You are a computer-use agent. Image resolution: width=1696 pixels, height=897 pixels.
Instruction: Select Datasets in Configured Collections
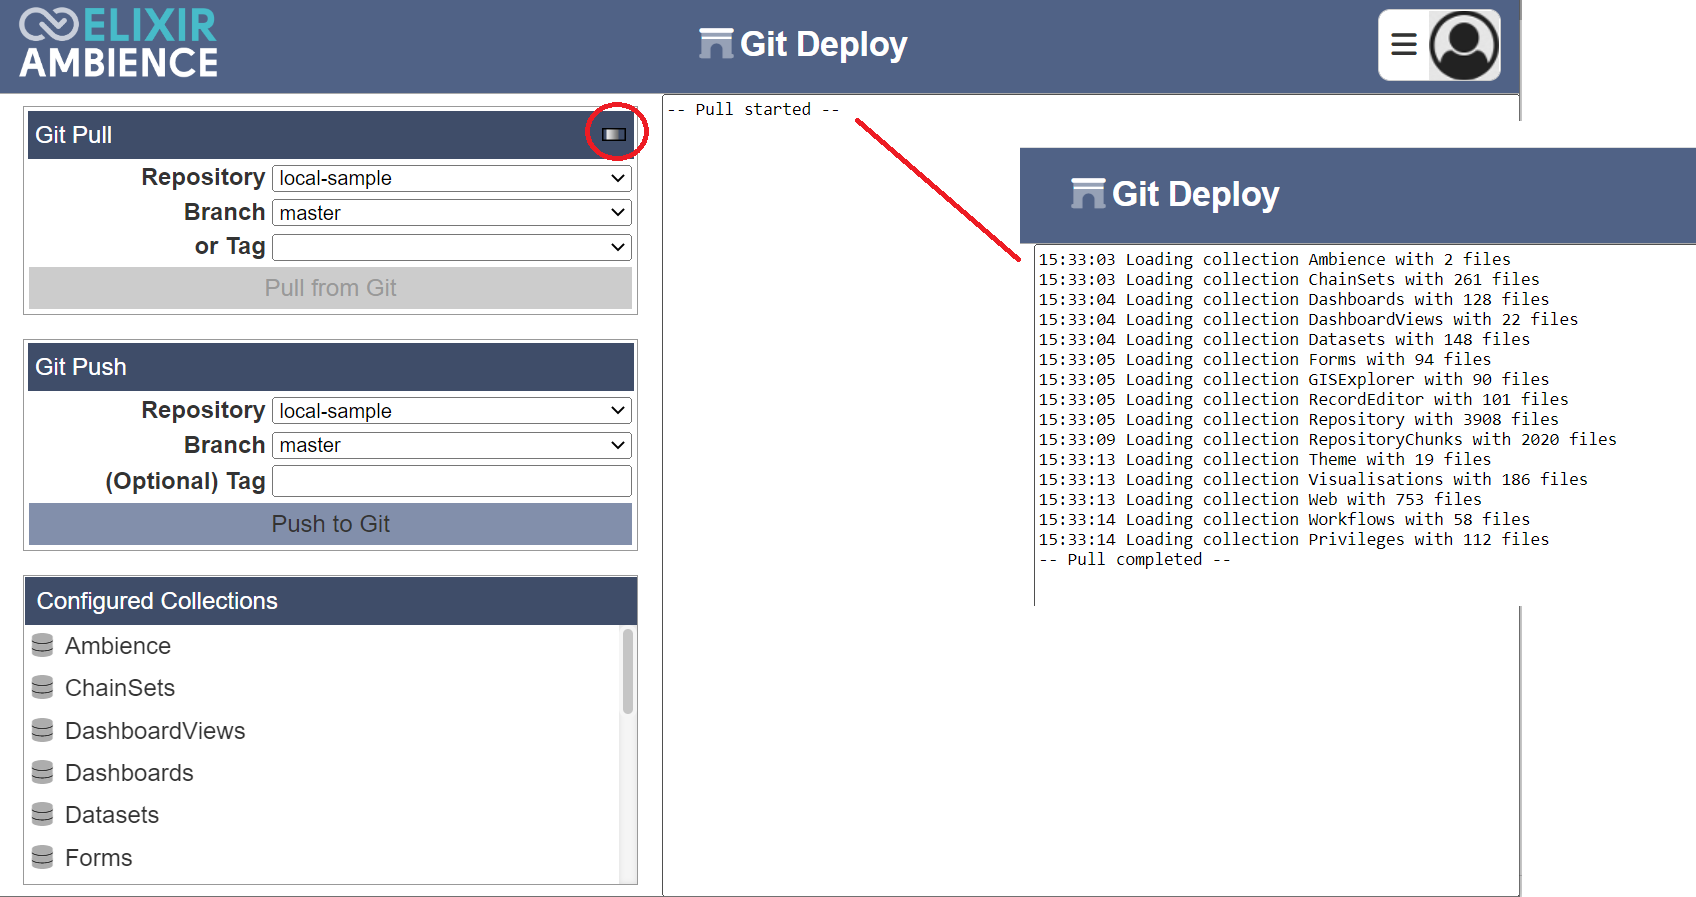tap(112, 815)
